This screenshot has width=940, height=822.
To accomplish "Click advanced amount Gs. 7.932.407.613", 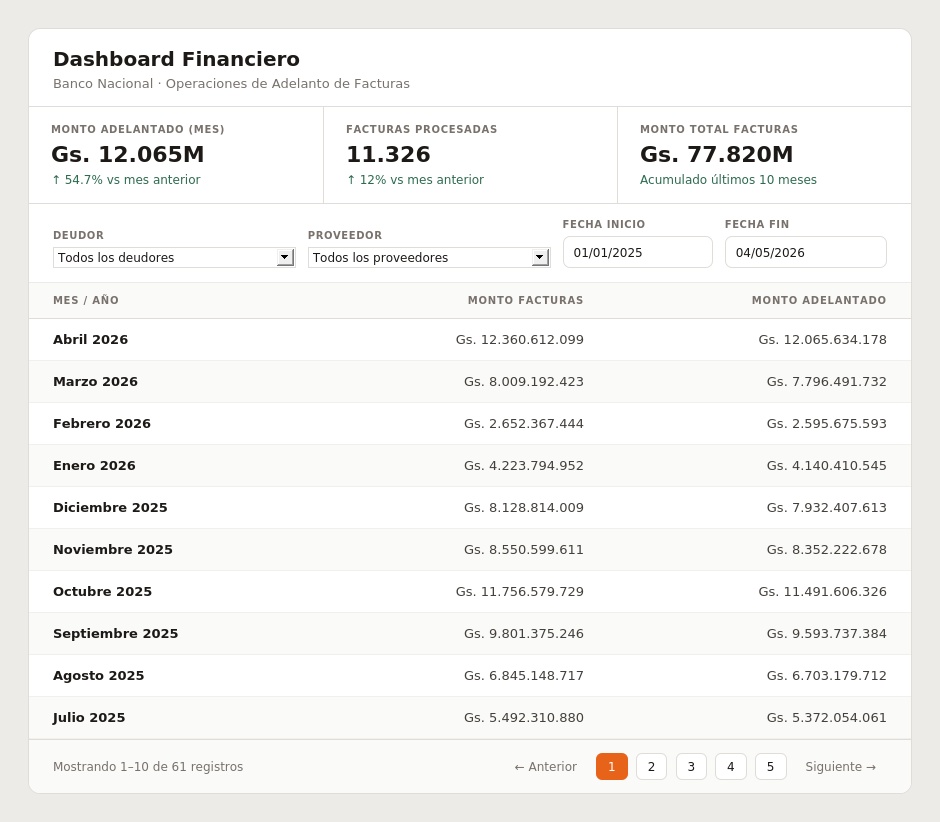I will tap(826, 507).
